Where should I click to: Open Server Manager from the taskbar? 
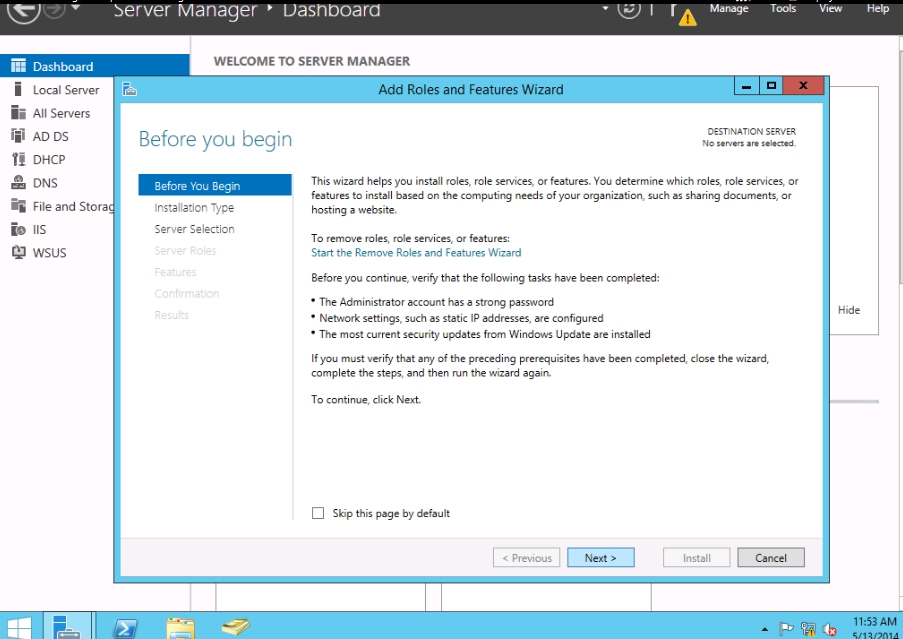pyautogui.click(x=67, y=626)
